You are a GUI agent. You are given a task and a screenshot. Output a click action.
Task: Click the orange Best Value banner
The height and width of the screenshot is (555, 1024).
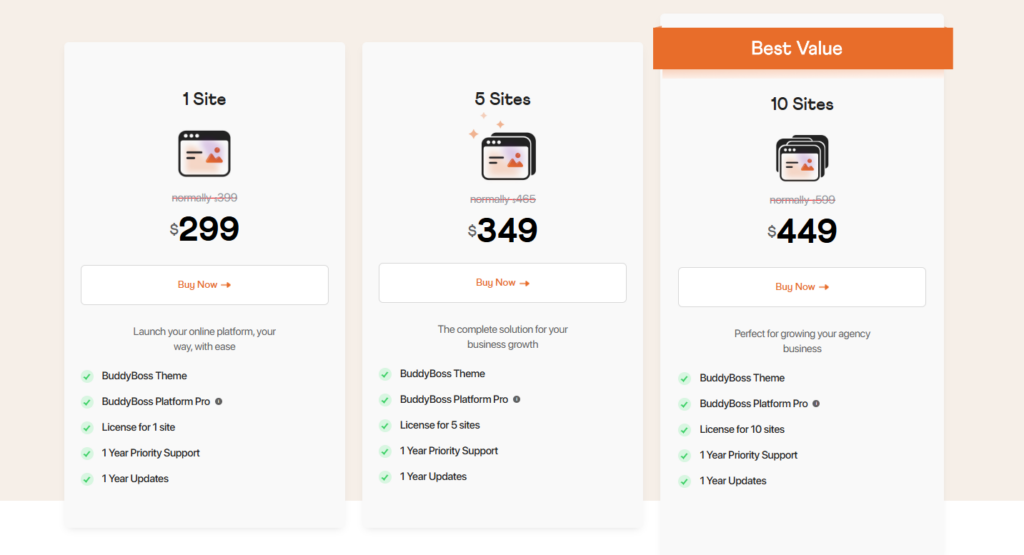(802, 48)
